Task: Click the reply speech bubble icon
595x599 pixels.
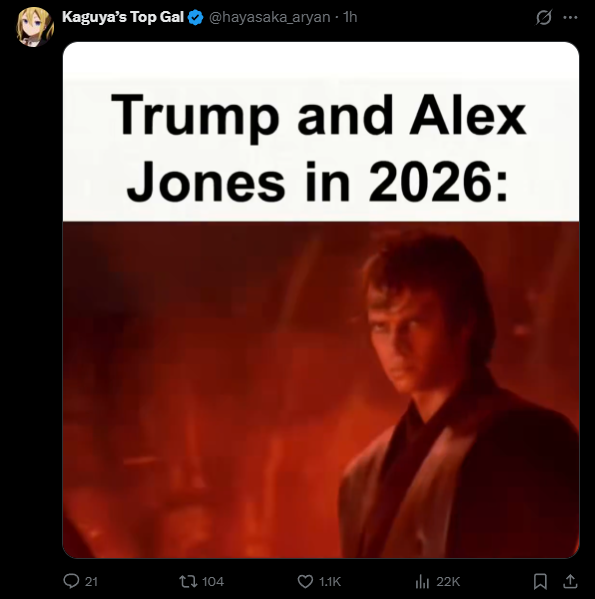Action: 71,581
